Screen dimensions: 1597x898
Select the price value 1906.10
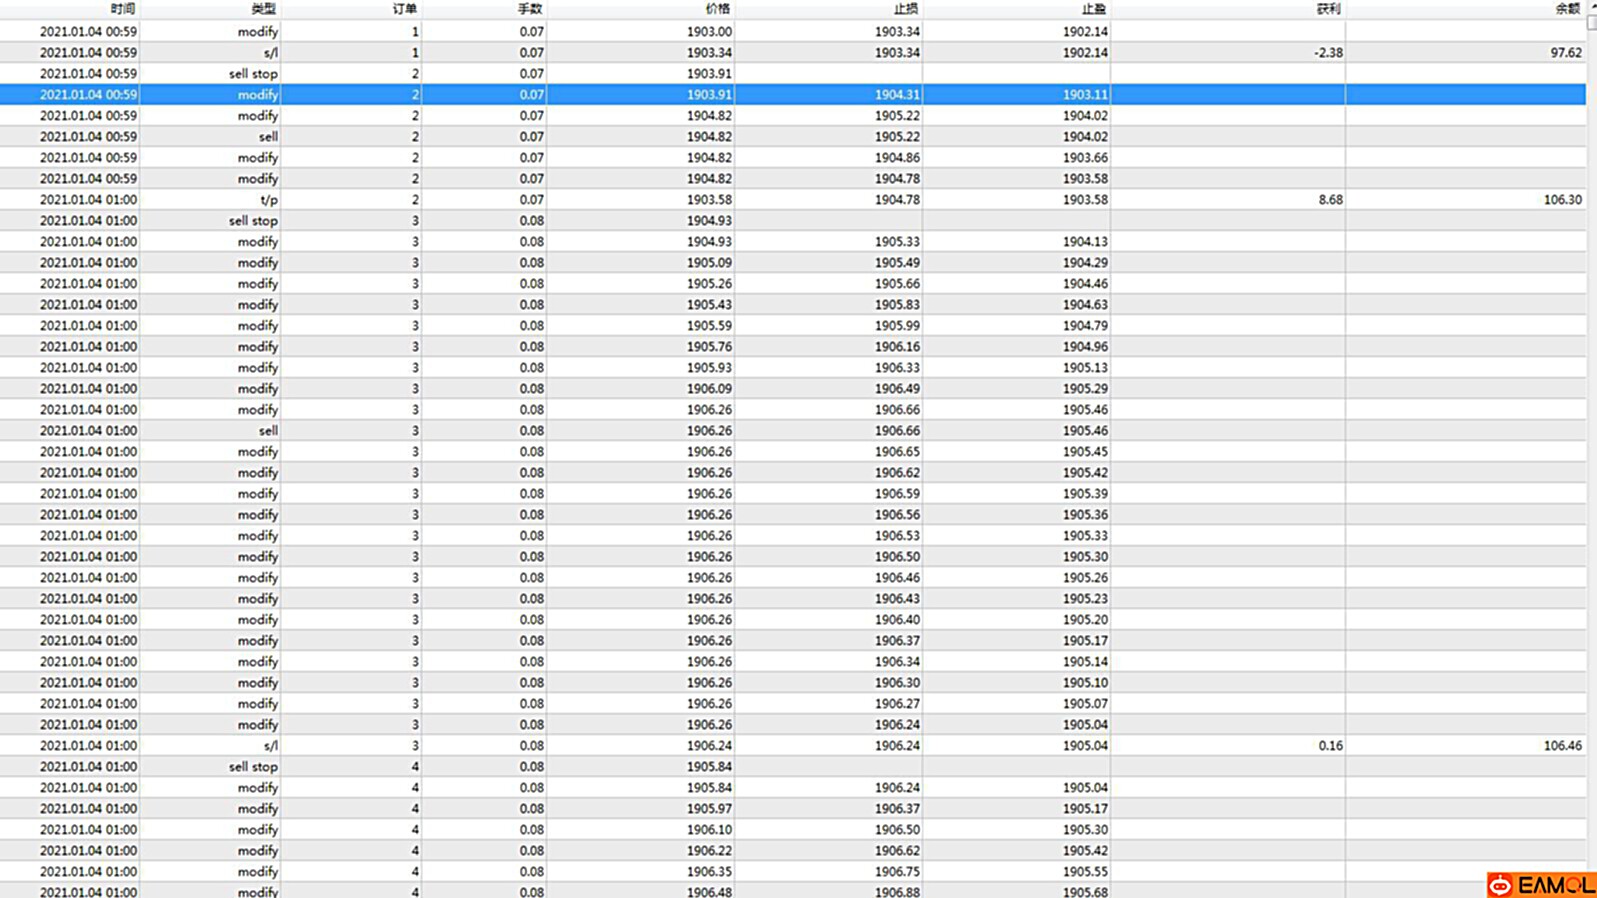pyautogui.click(x=709, y=830)
